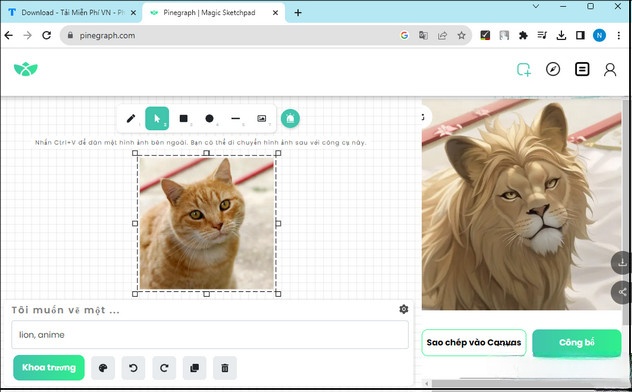Open the browser extensions puzzle icon

(x=523, y=35)
